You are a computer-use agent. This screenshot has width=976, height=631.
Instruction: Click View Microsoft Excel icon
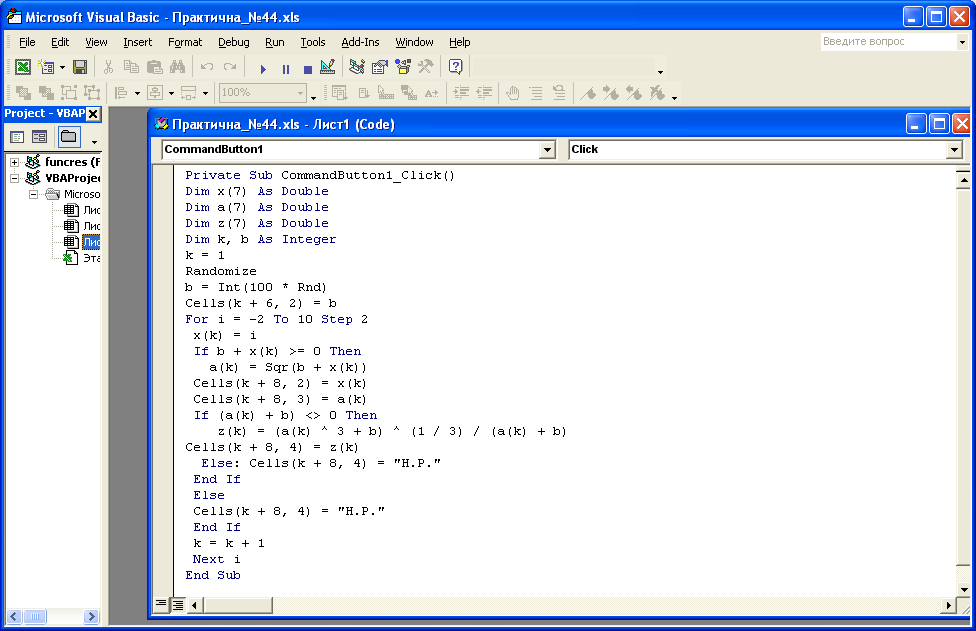(22, 67)
